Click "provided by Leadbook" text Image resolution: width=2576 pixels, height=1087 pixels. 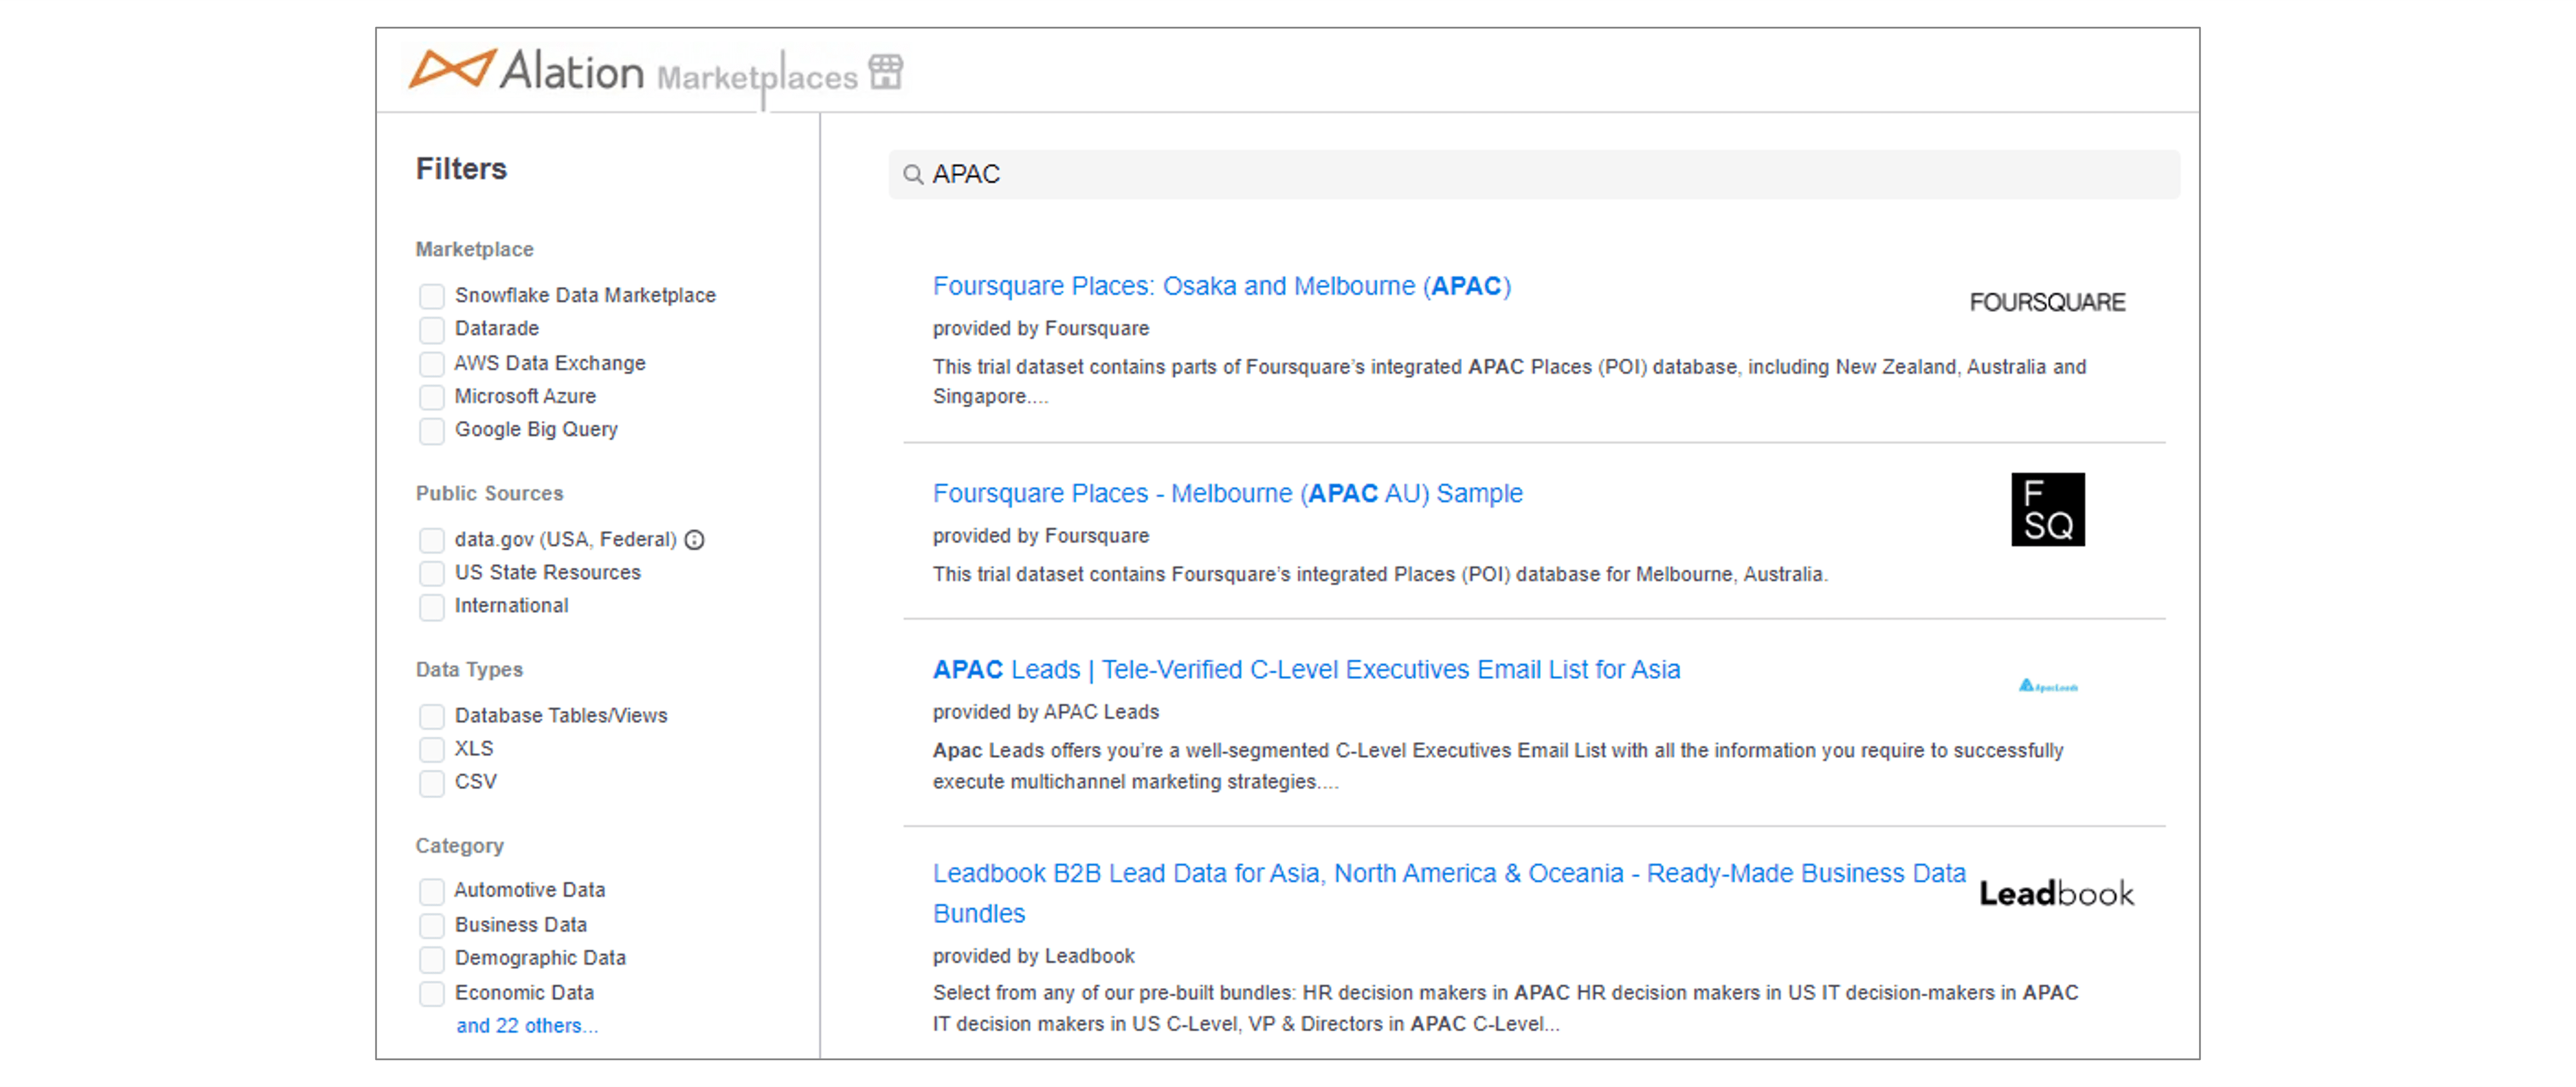pyautogui.click(x=1033, y=956)
